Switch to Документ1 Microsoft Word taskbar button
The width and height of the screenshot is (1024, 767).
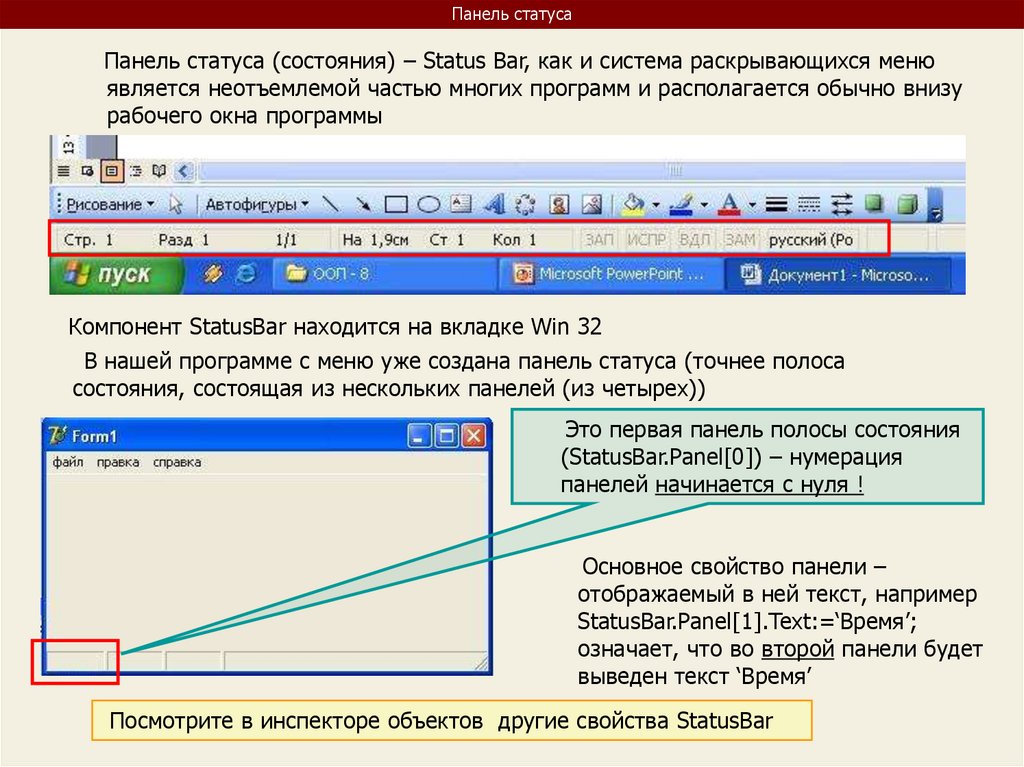coord(837,275)
